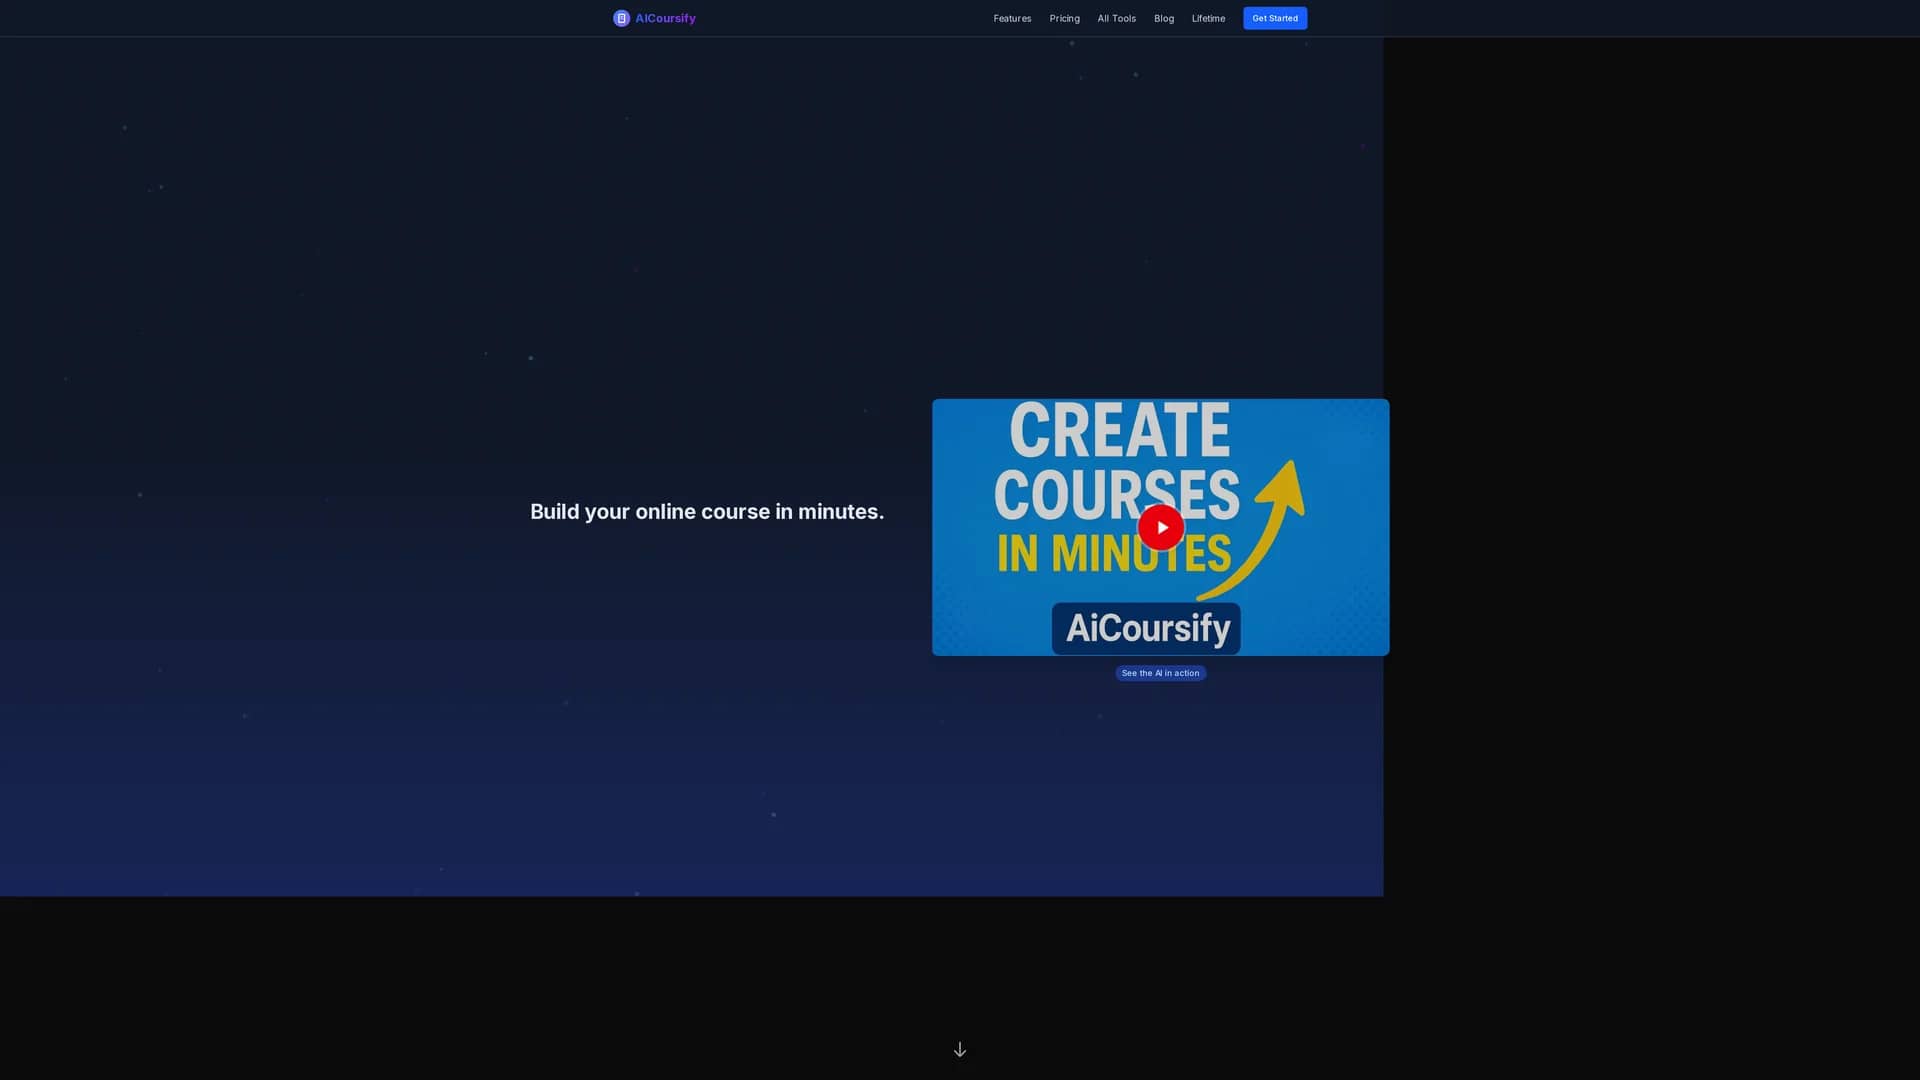Click the See the AI in action label
This screenshot has width=1920, height=1080.
[1160, 673]
